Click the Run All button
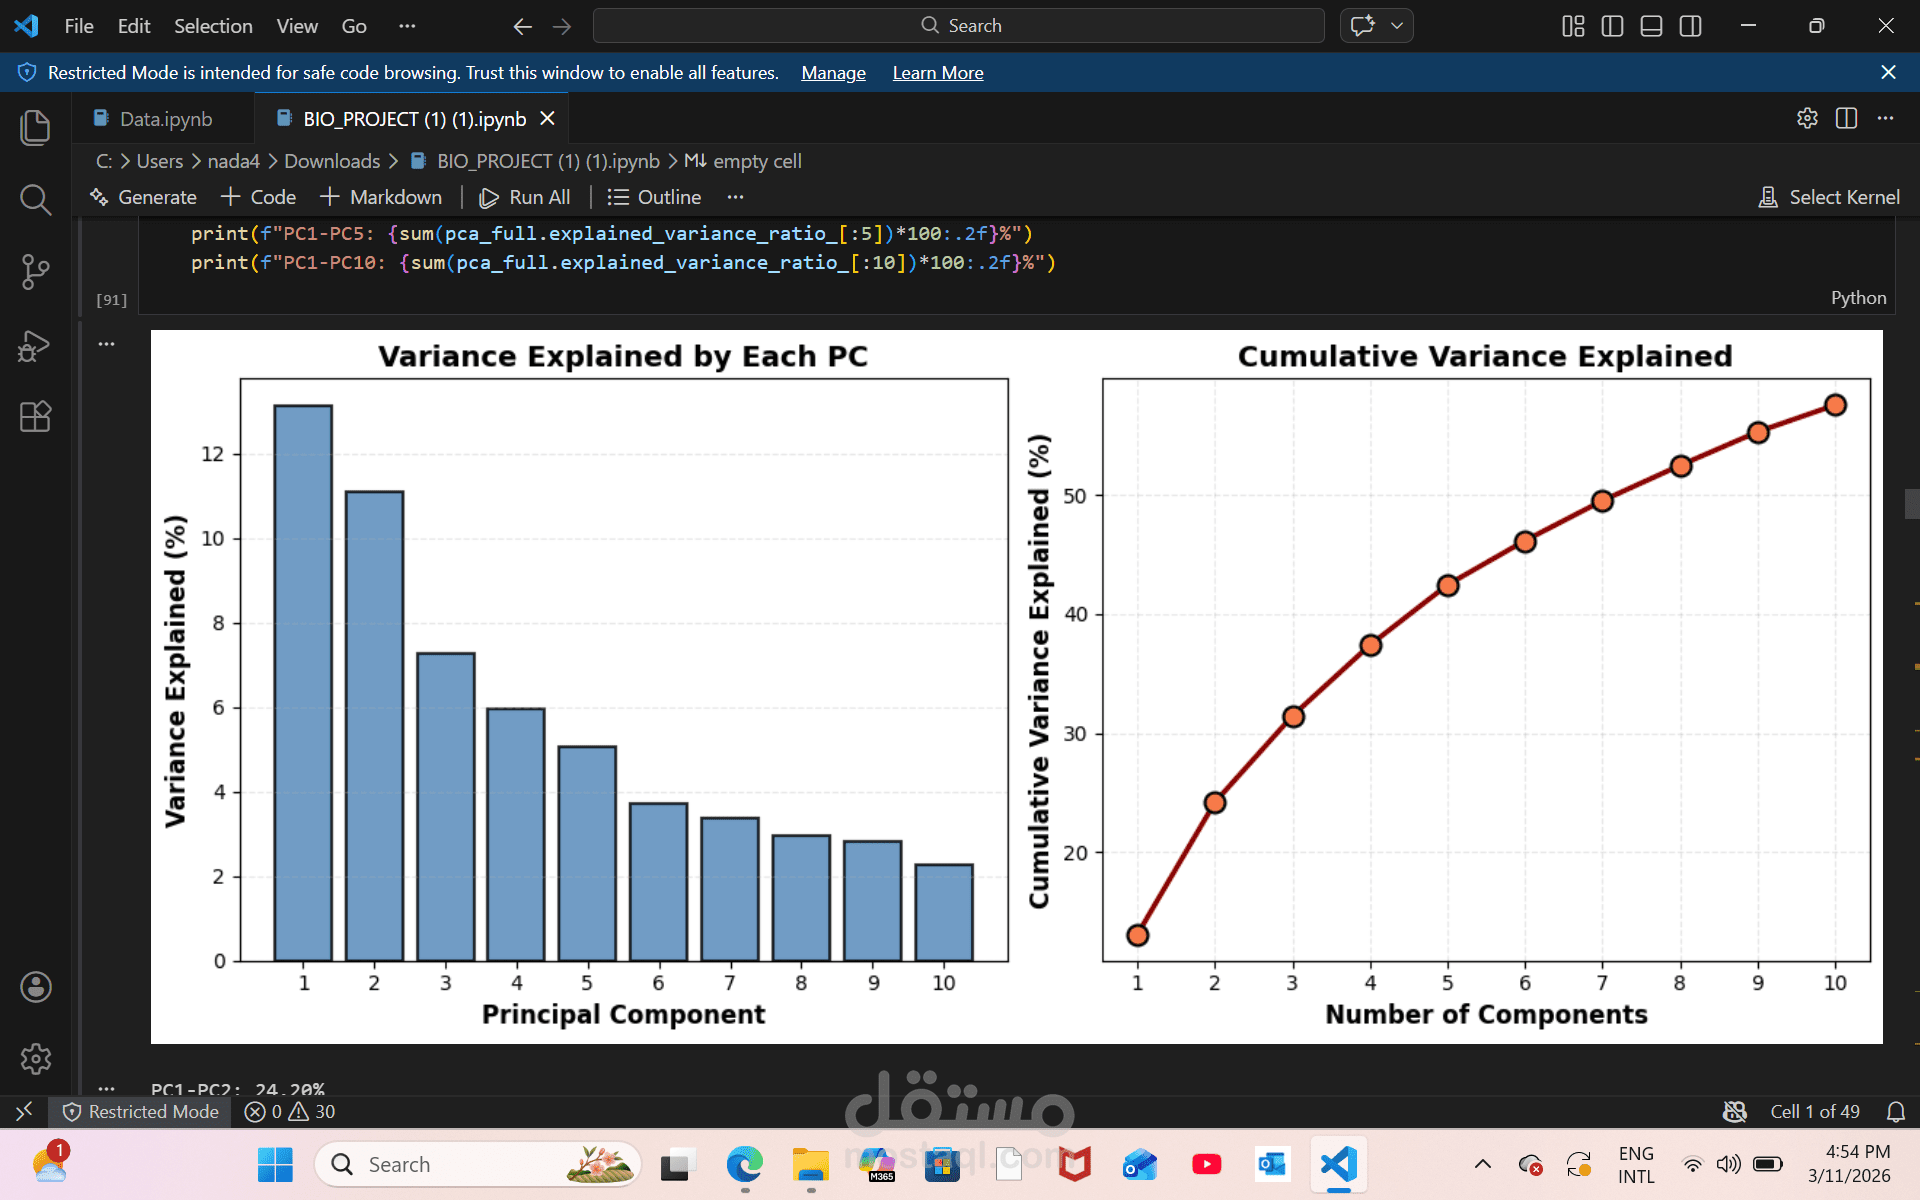Screen dimensions: 1920x1200 point(525,197)
